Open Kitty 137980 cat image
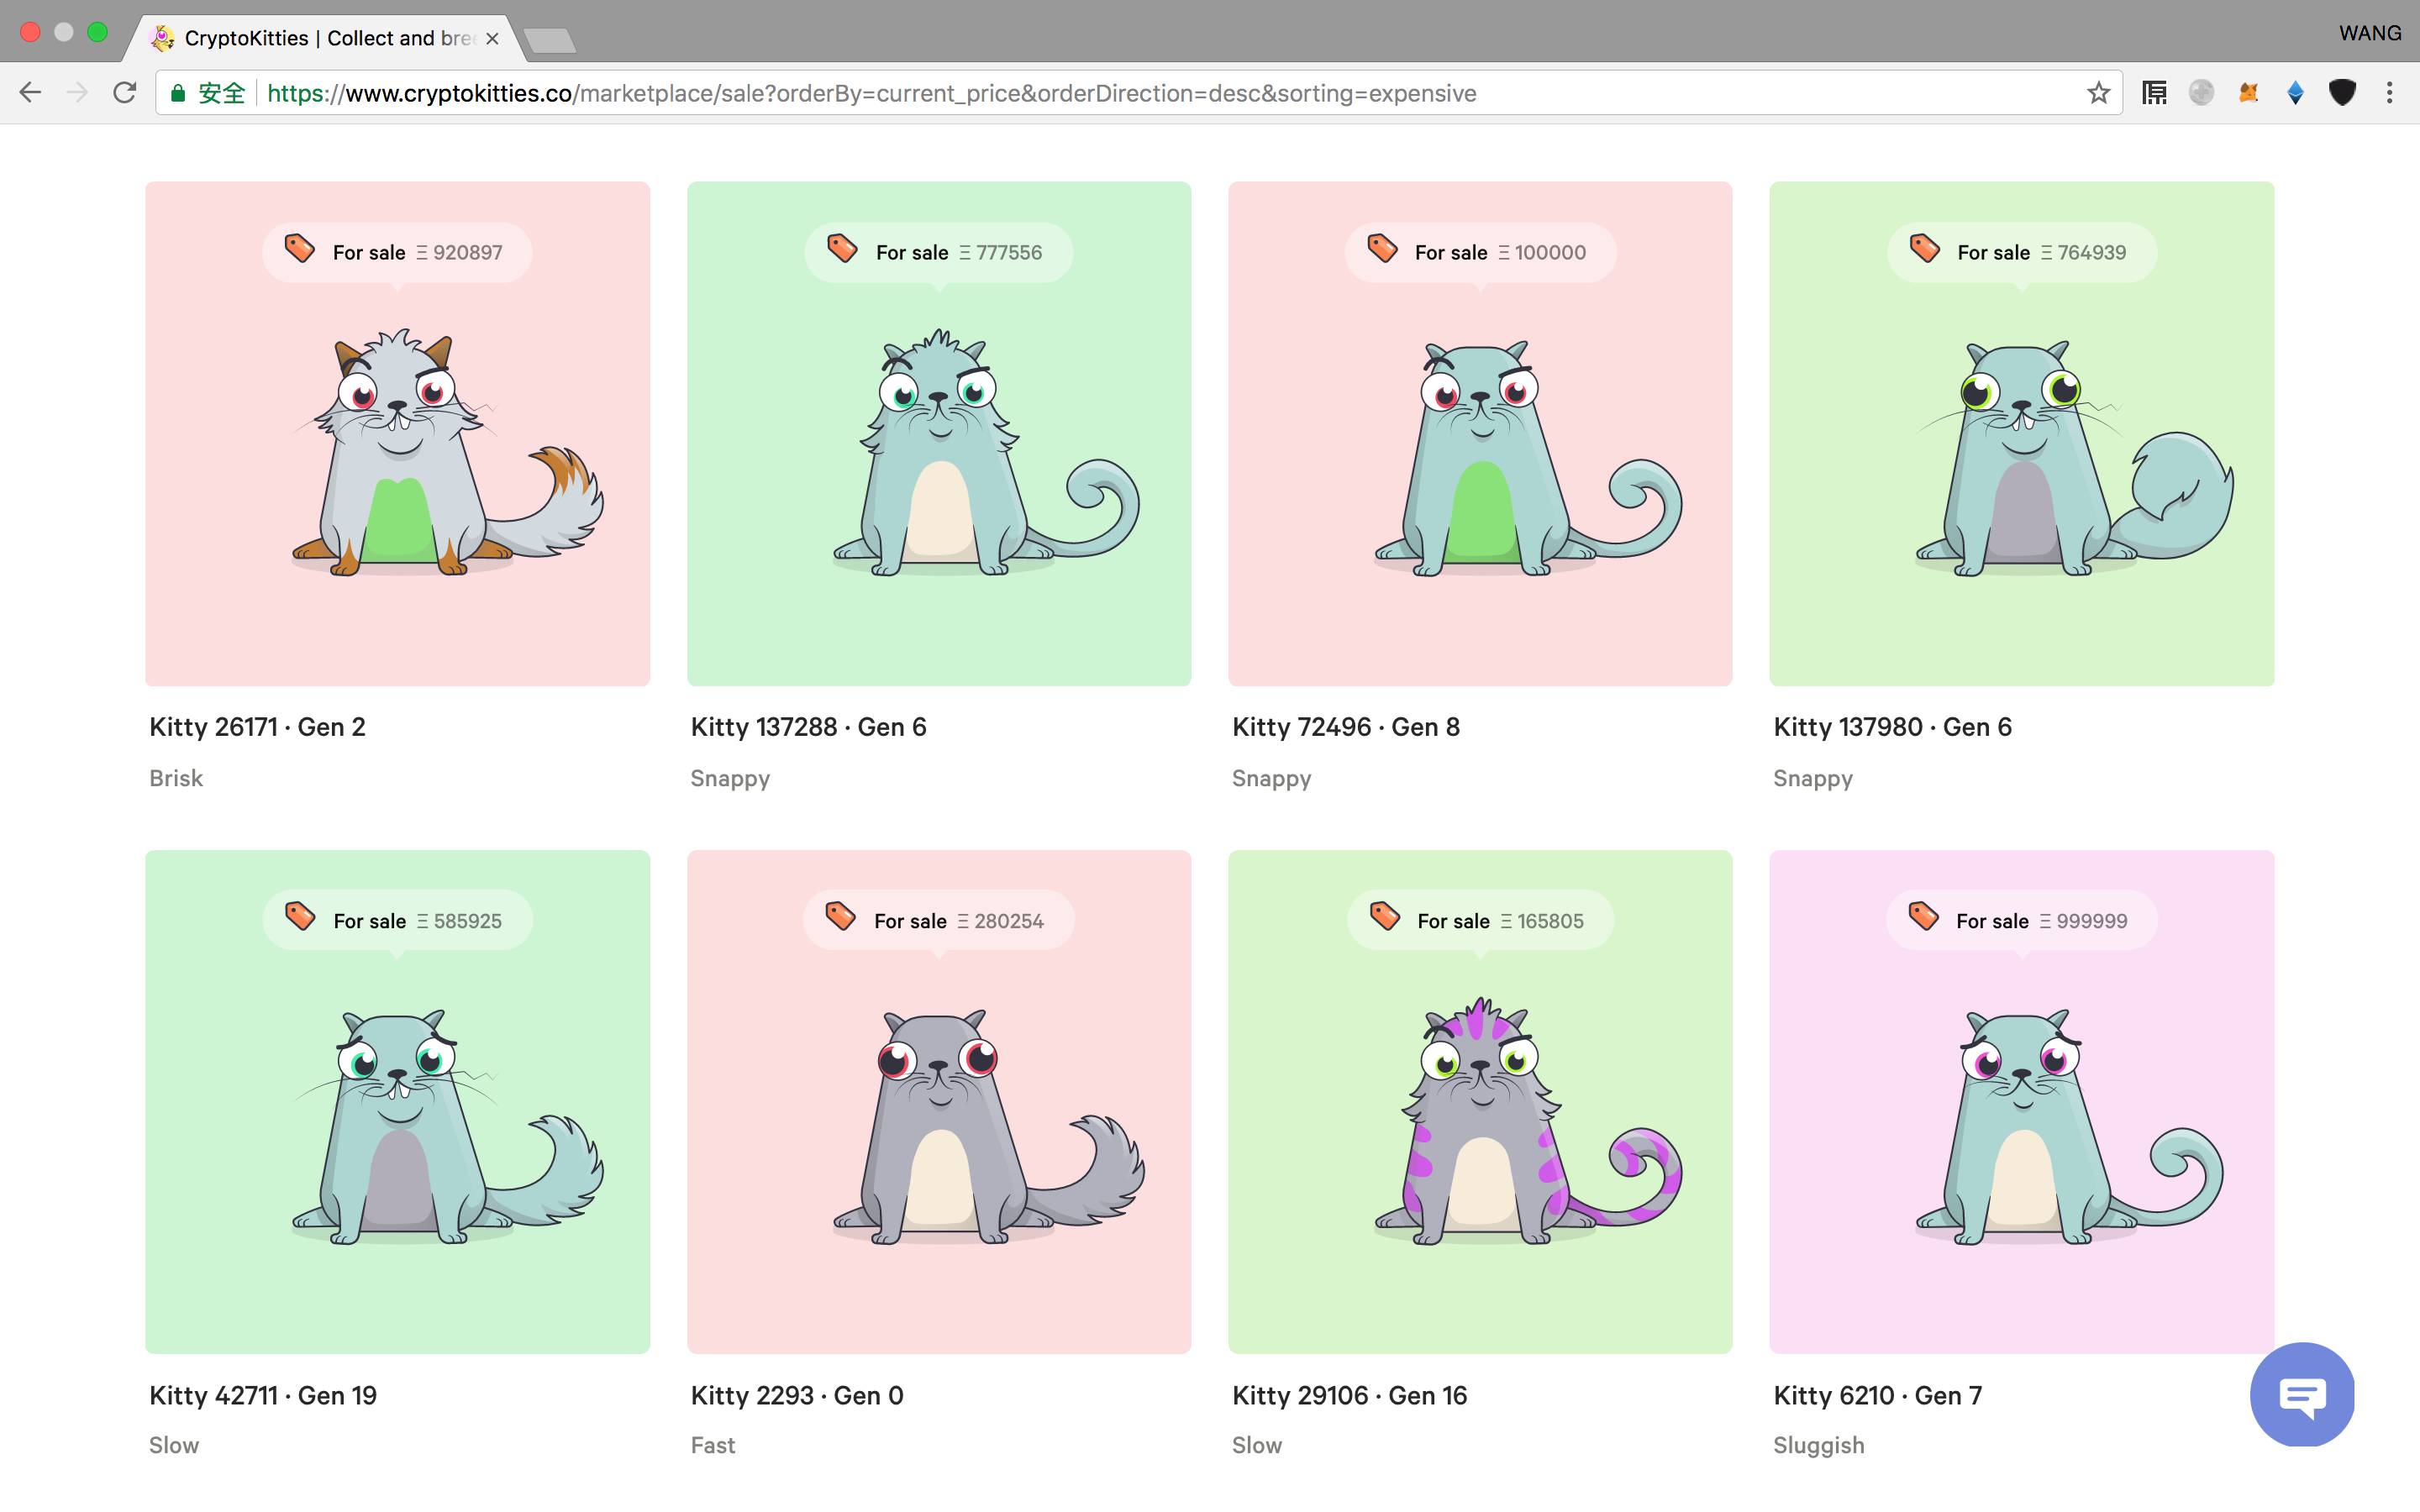The image size is (2420, 1512). pos(2073,457)
